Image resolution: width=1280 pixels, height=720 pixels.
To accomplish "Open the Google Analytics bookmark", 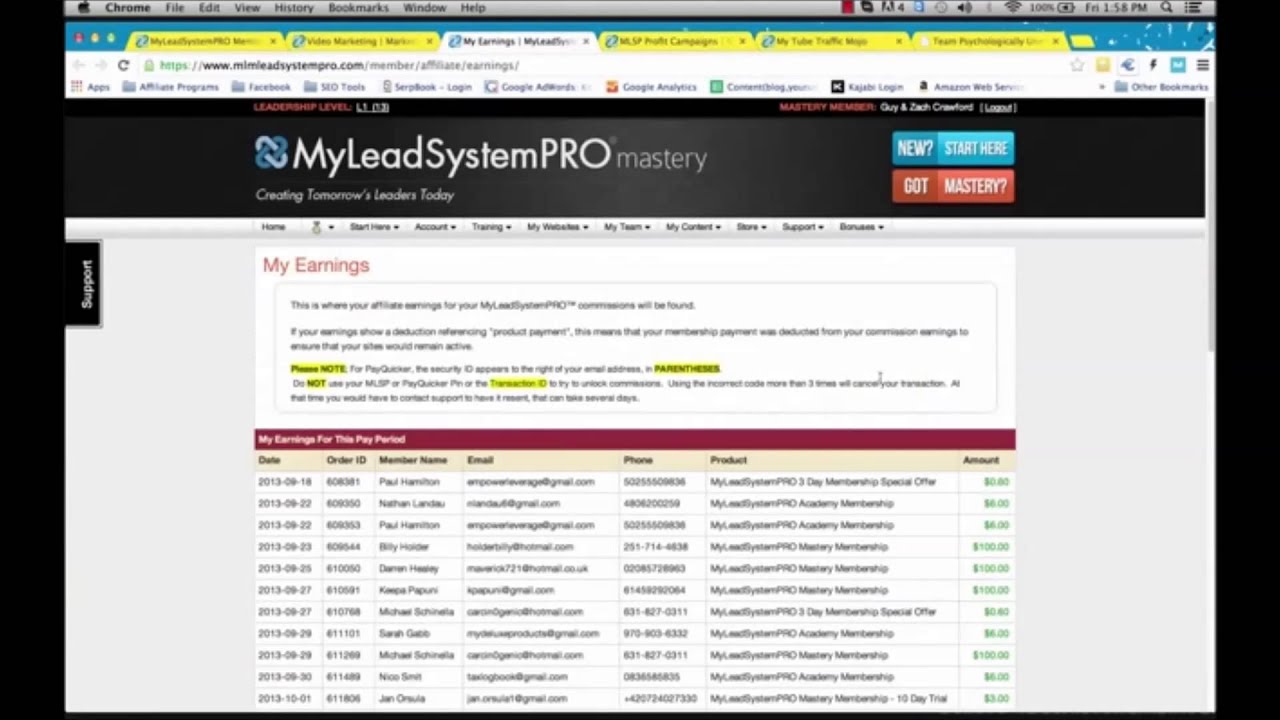I will pos(651,87).
